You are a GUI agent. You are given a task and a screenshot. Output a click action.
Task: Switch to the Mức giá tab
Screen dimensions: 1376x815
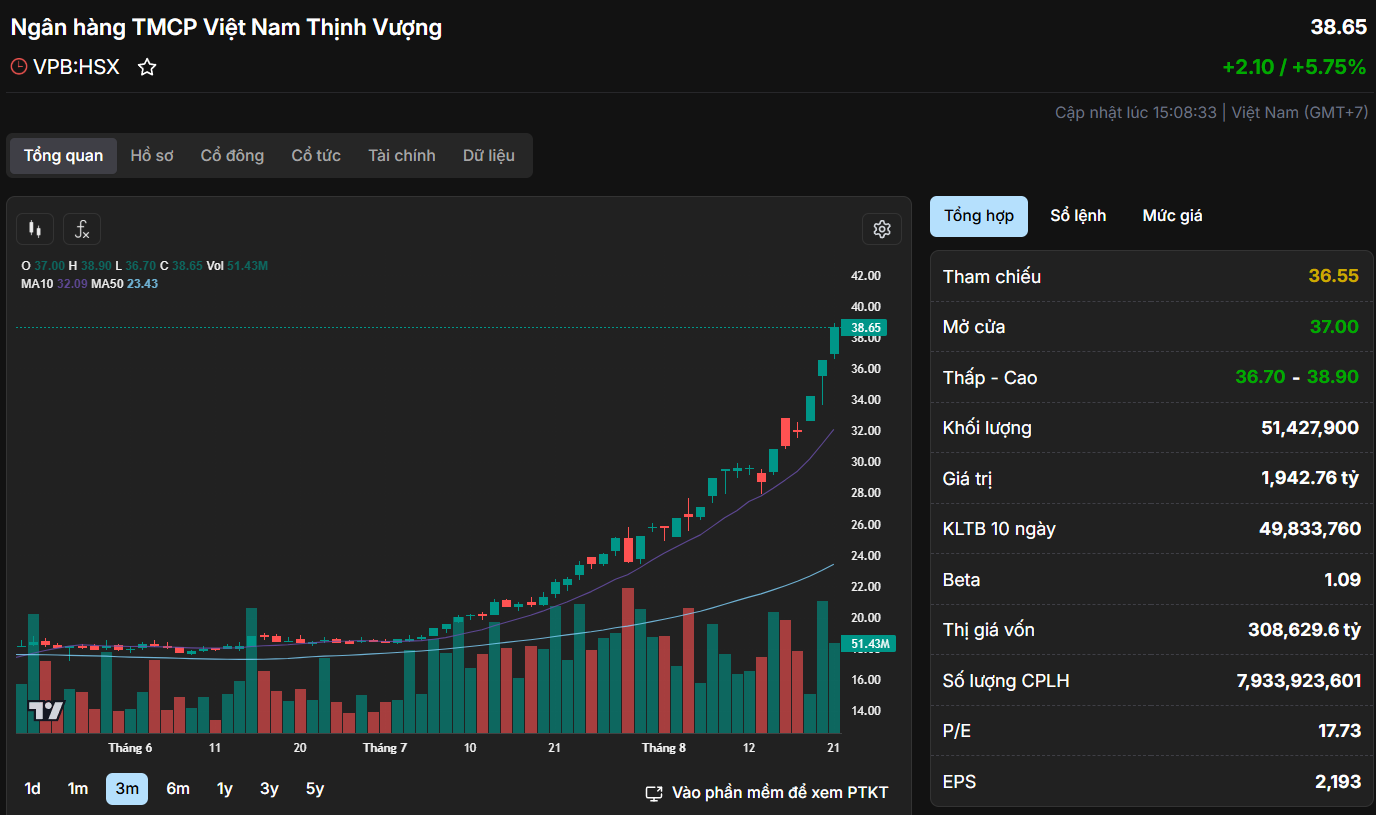point(1173,216)
